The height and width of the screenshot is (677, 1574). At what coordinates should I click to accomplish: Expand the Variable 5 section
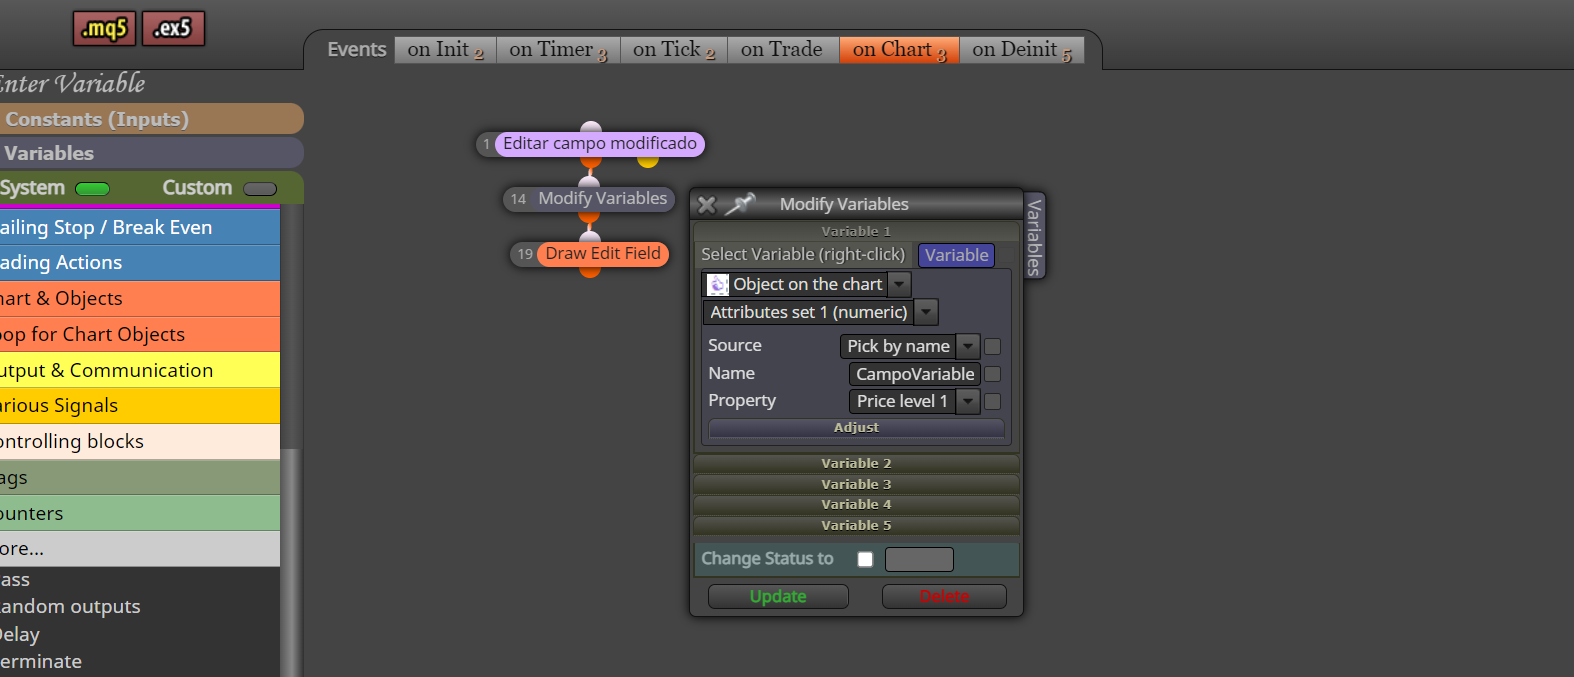tap(856, 525)
